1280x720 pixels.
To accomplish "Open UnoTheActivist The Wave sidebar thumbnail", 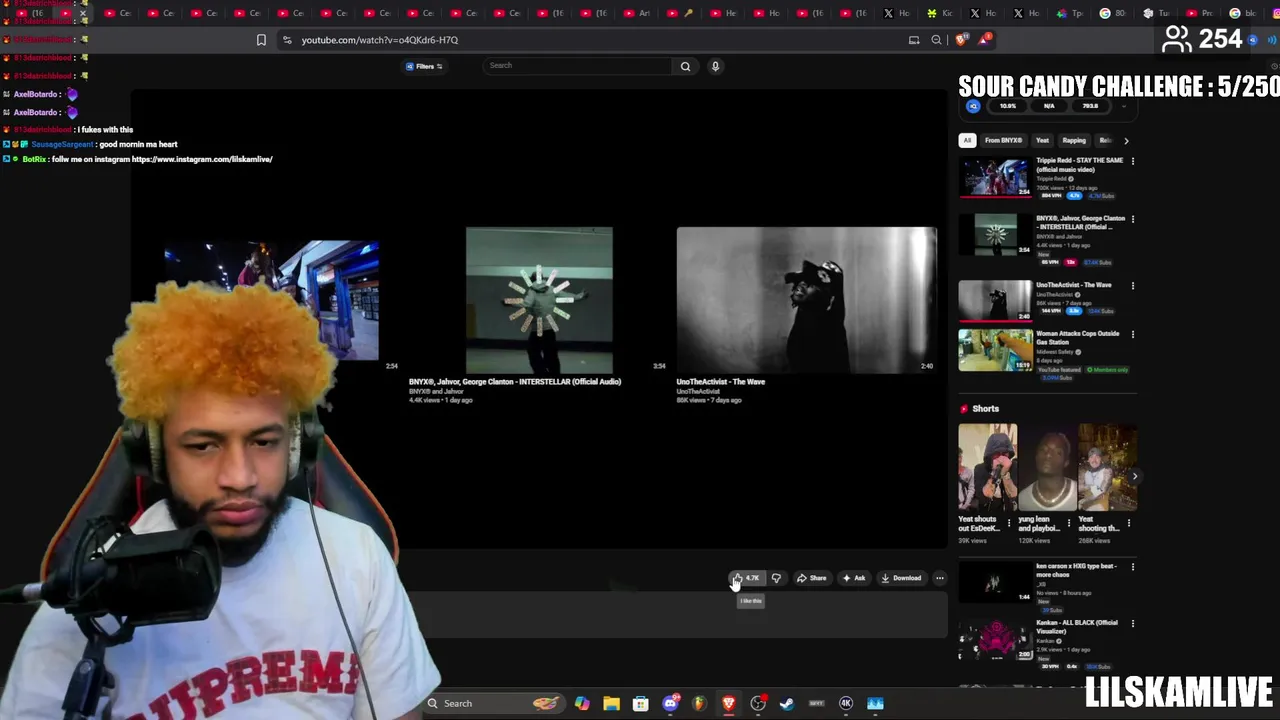I will (x=994, y=301).
